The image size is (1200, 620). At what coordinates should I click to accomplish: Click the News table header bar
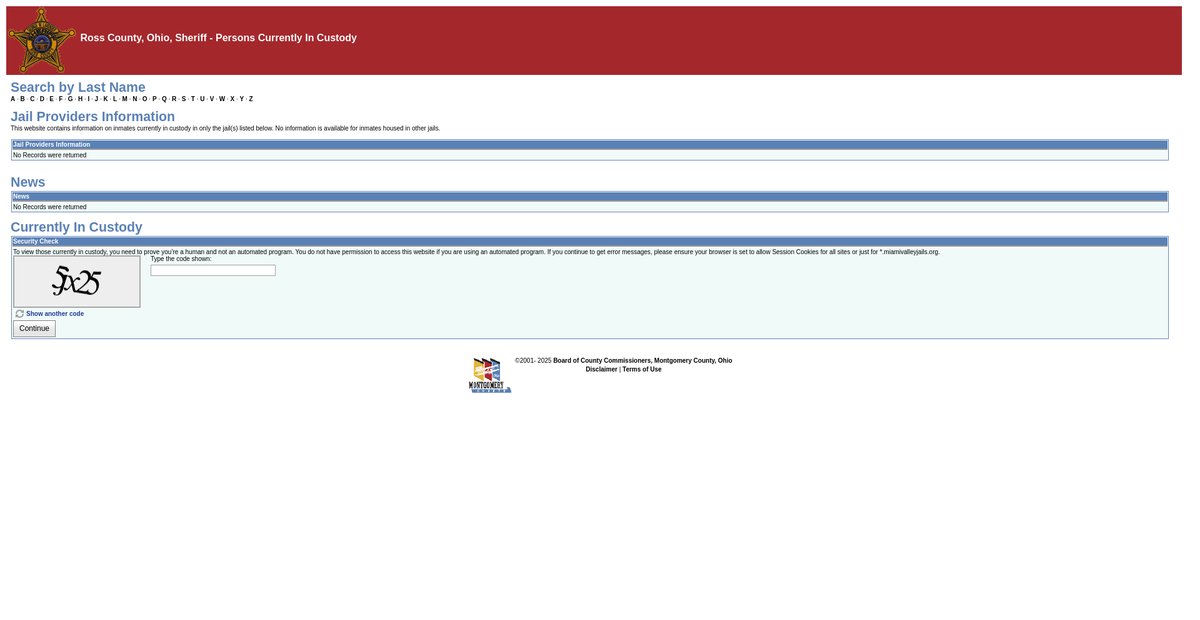[x=590, y=197]
